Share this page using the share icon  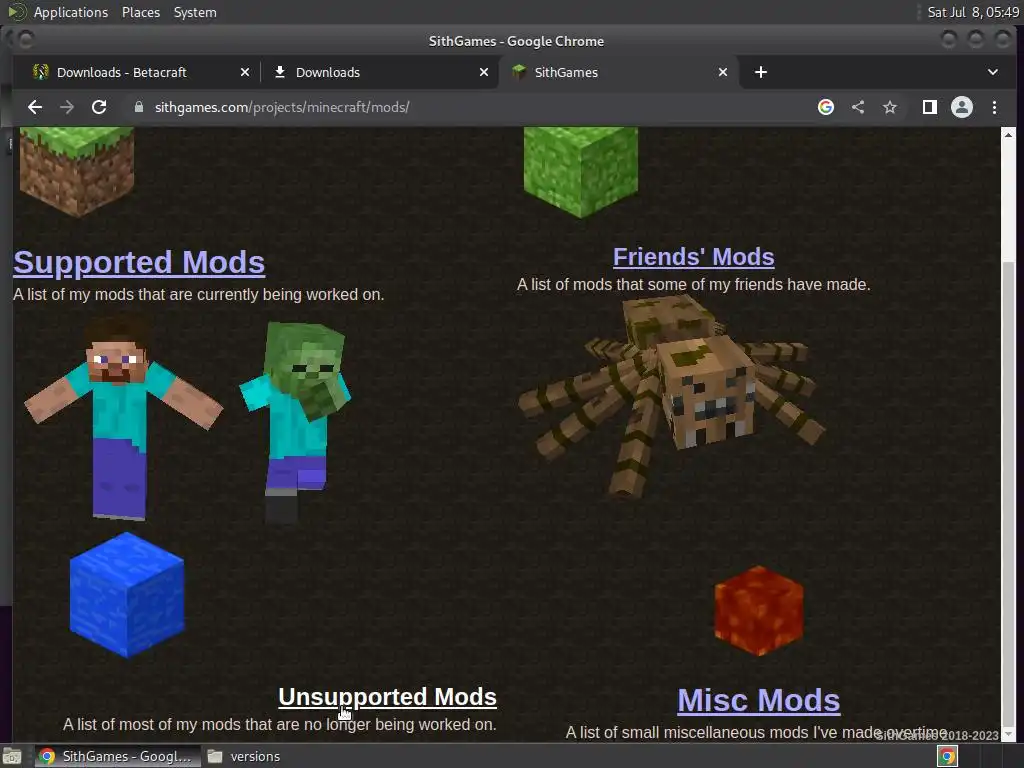click(x=857, y=107)
